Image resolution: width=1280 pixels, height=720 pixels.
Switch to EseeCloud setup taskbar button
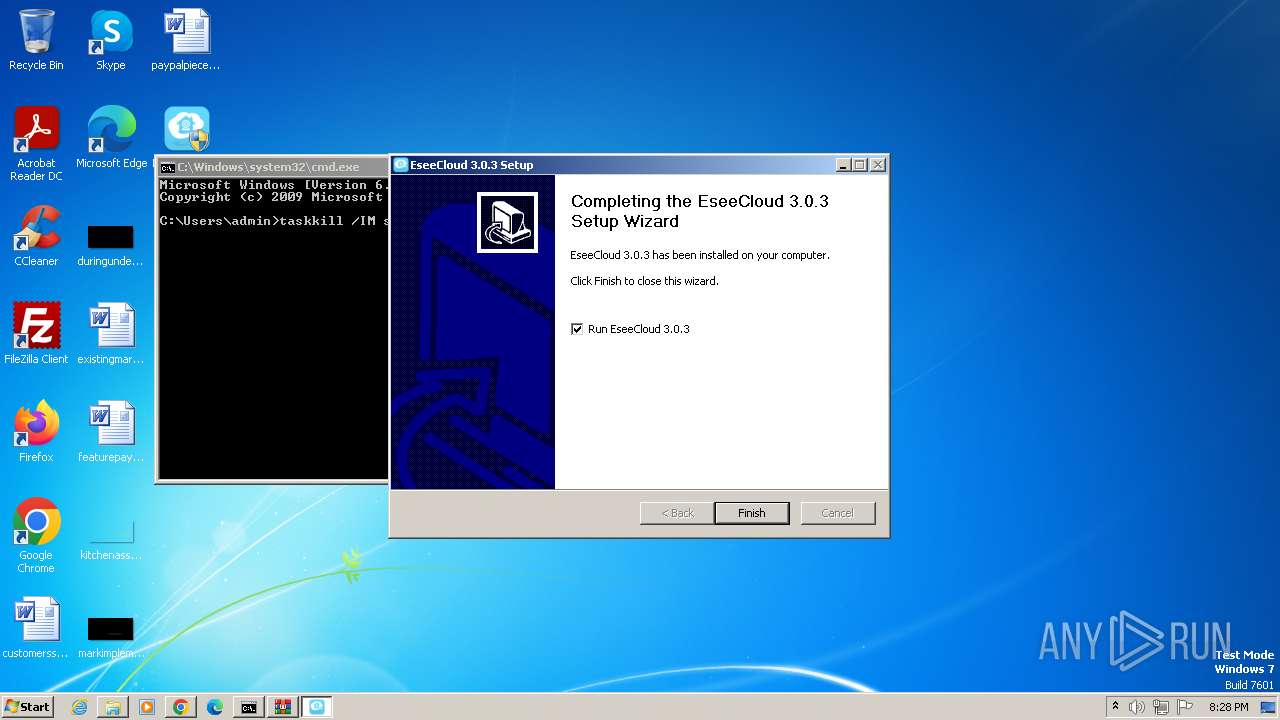(x=317, y=707)
